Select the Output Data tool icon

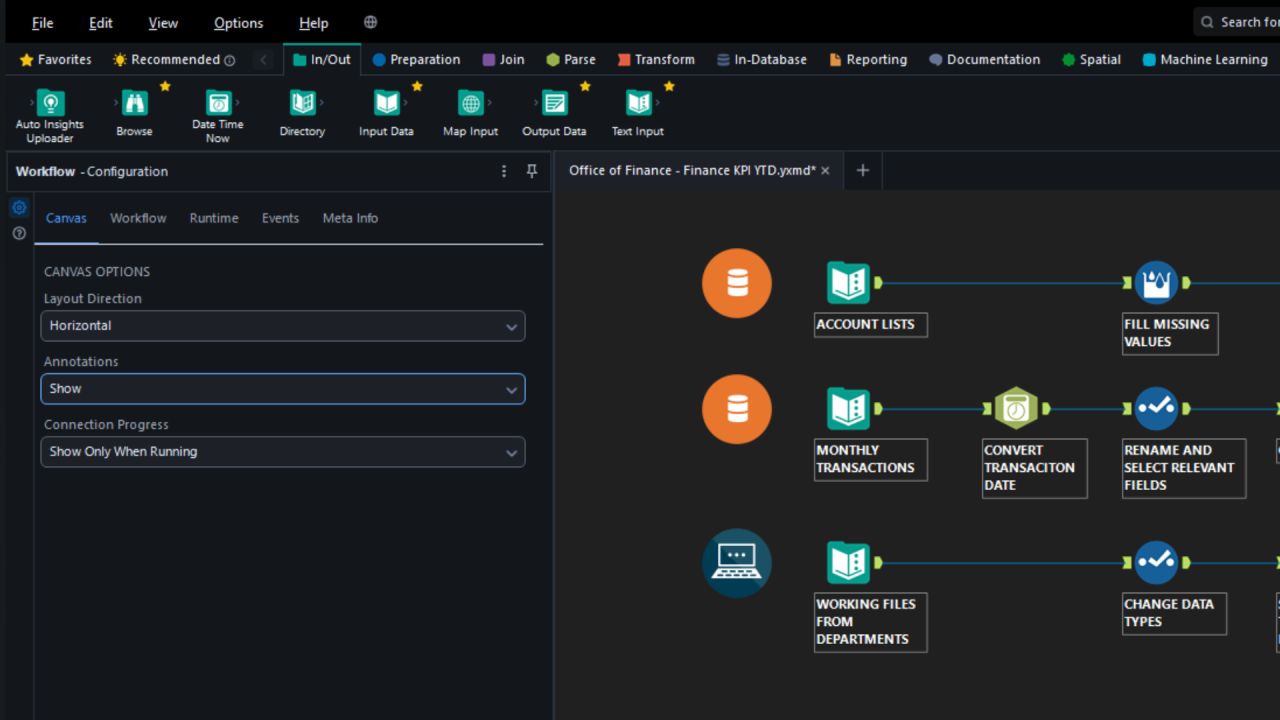point(554,103)
